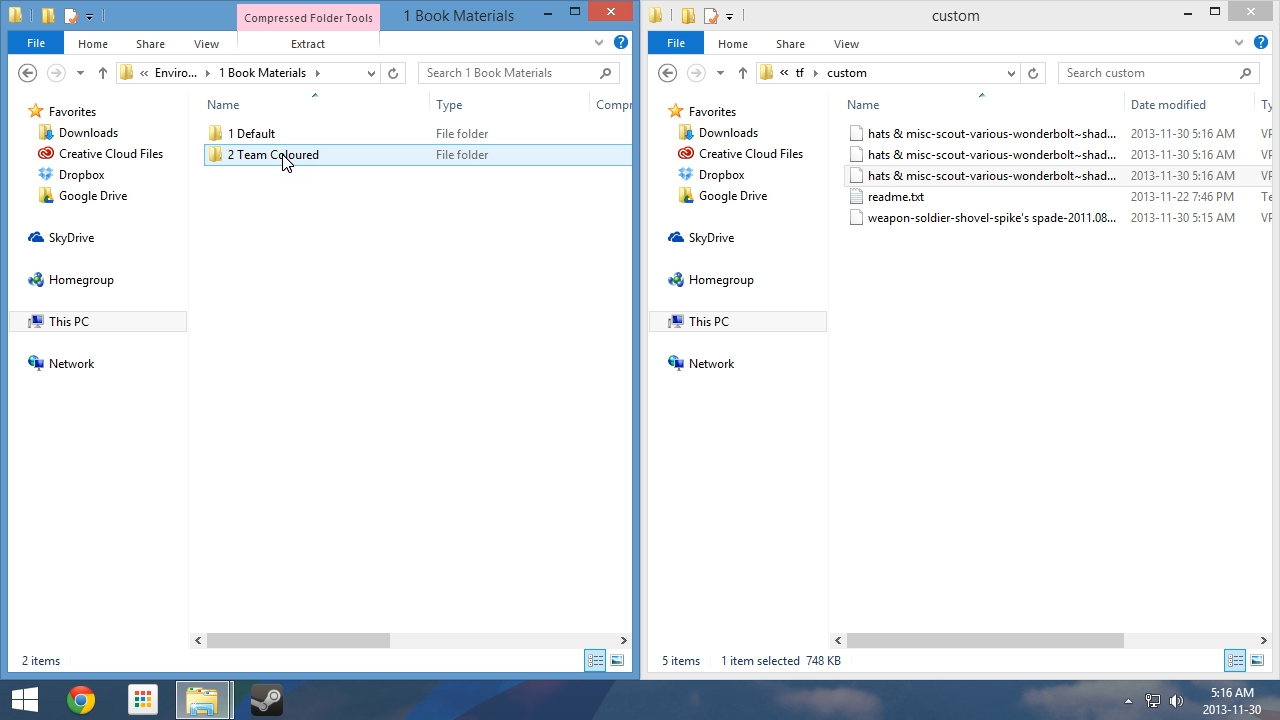Expand the ribbon in 1 Book Materials window
This screenshot has width=1280, height=720.
pyautogui.click(x=599, y=43)
